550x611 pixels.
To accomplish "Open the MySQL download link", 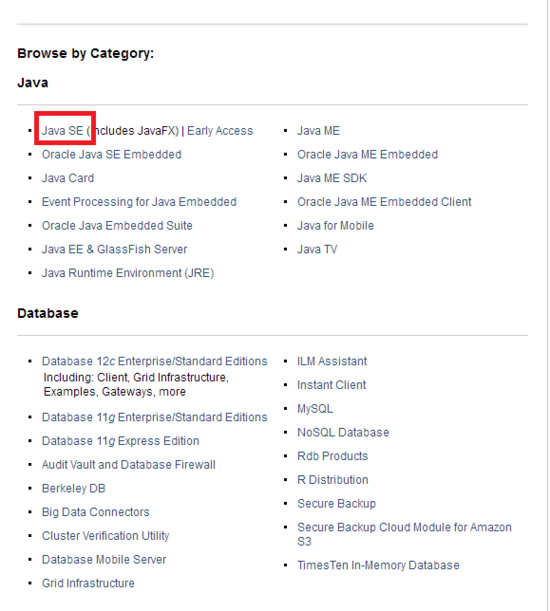I will 315,409.
